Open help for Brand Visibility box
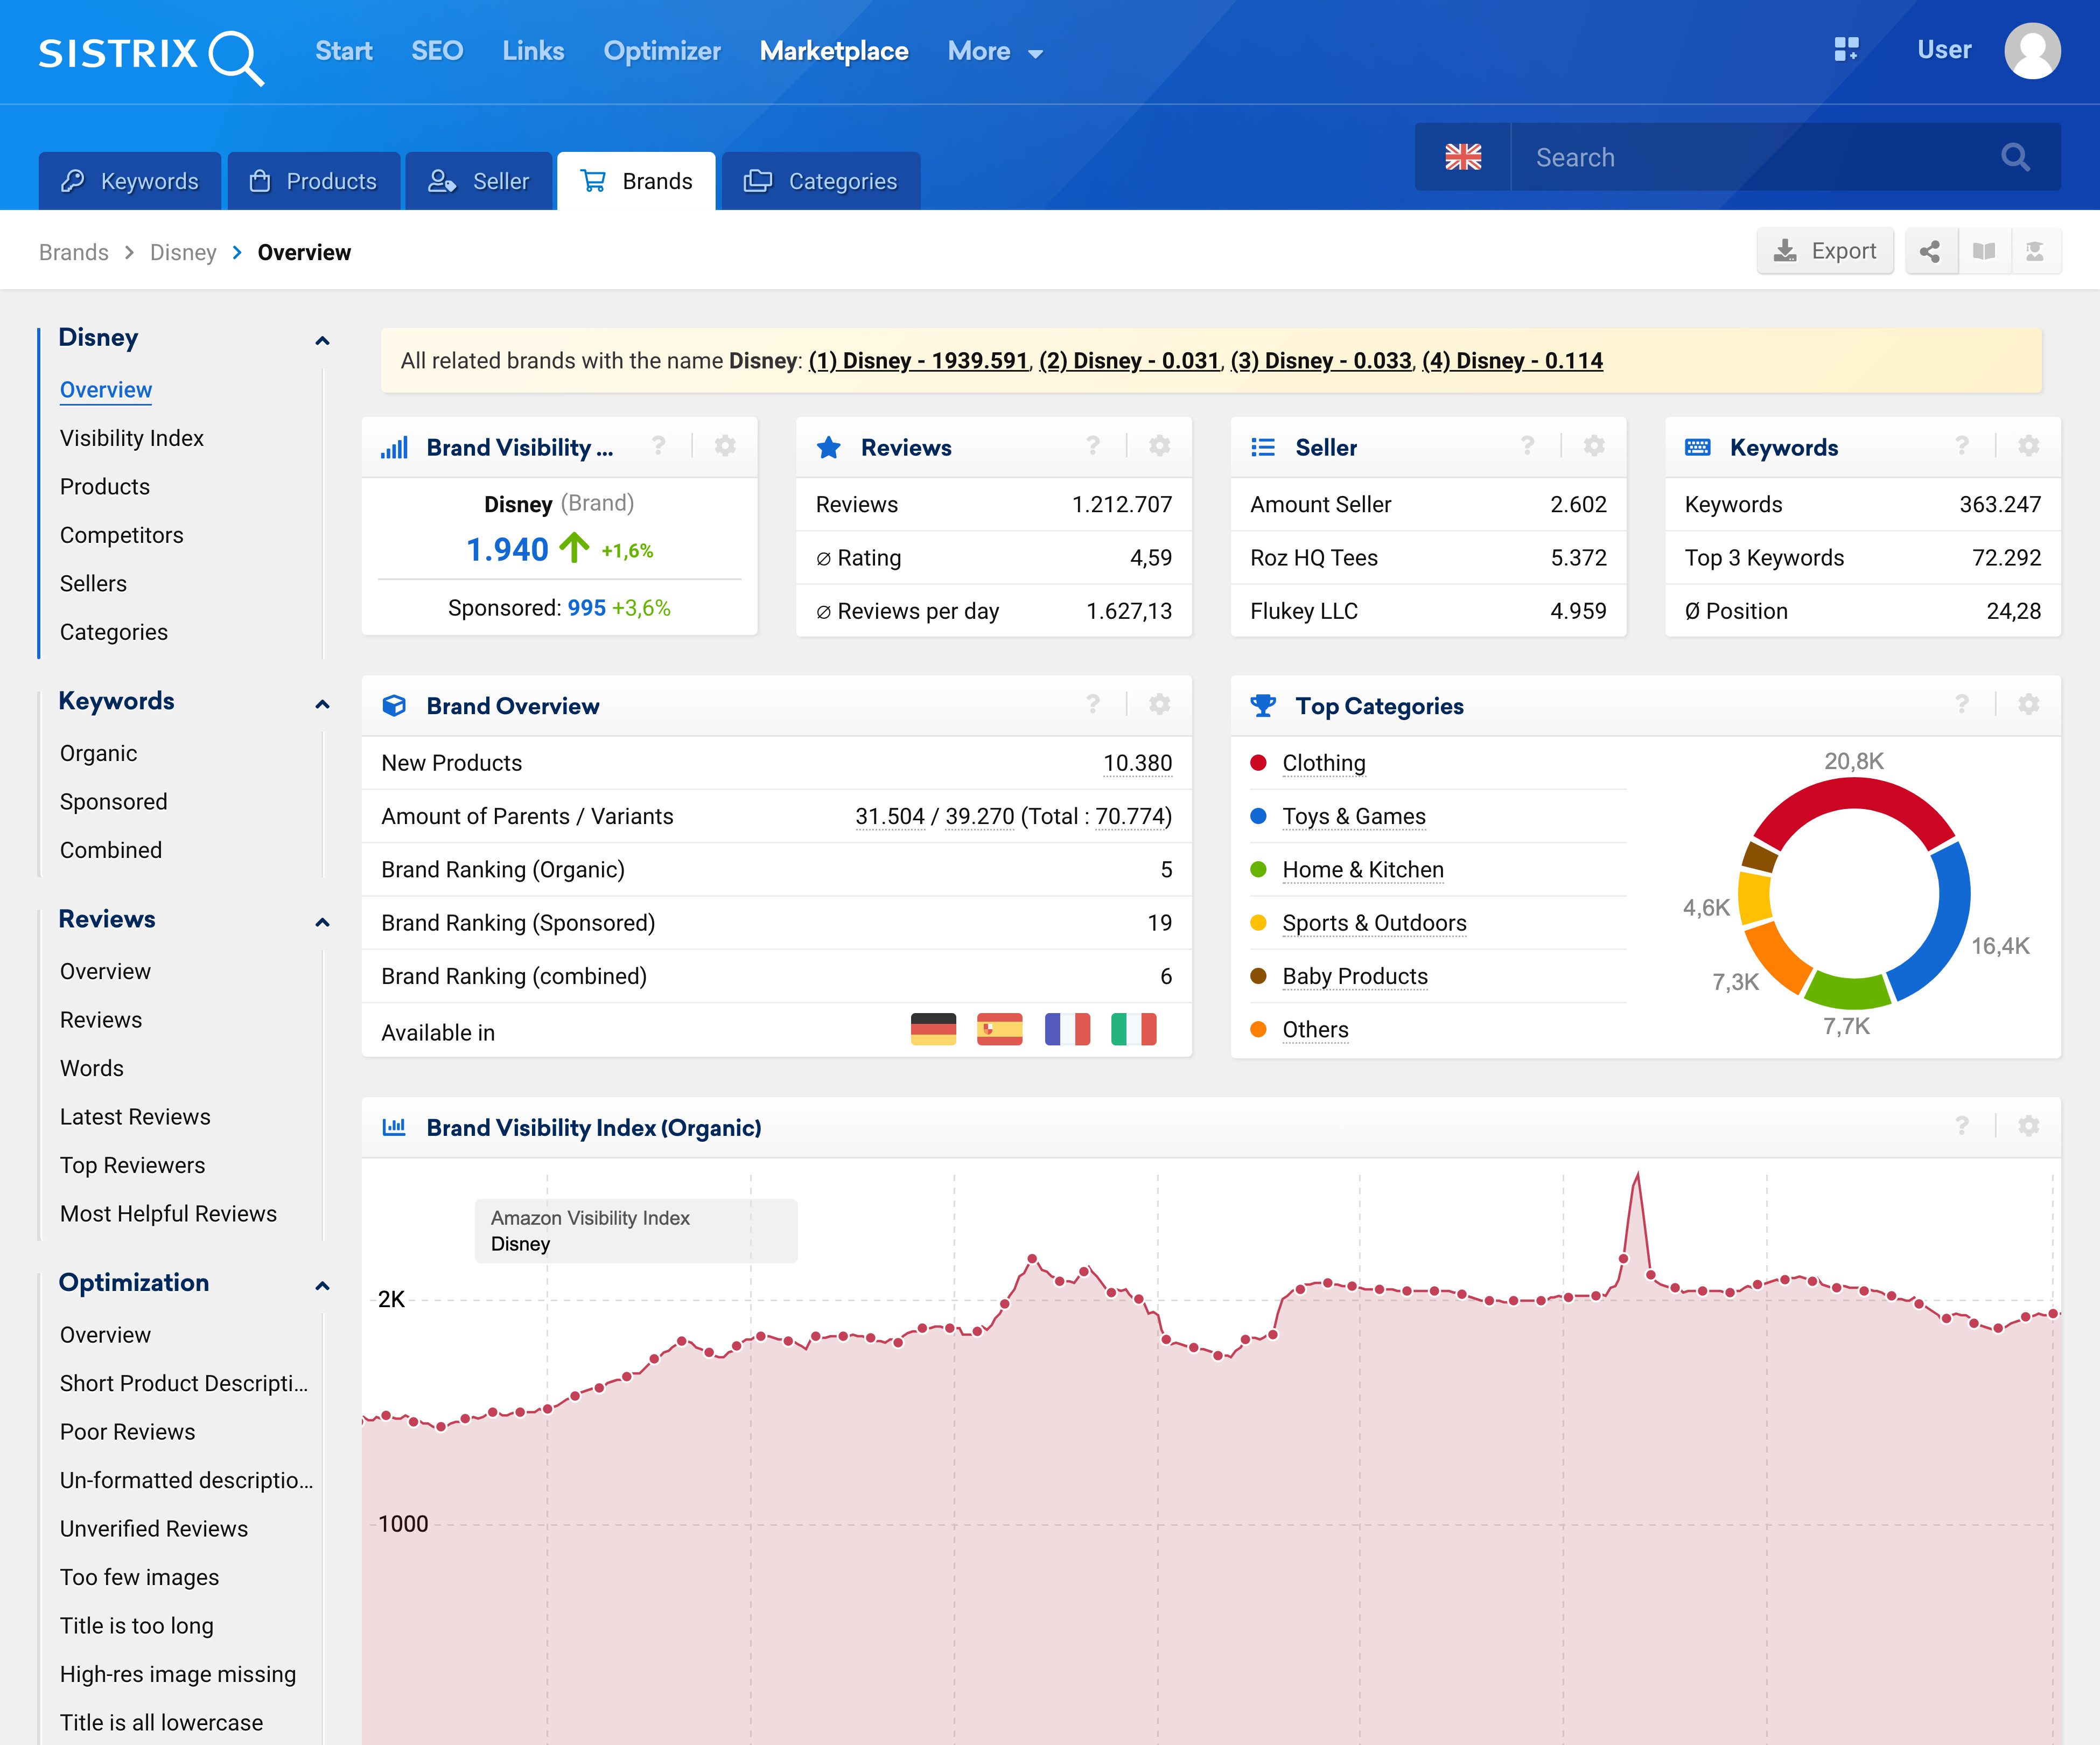The width and height of the screenshot is (2100, 1745). tap(658, 446)
